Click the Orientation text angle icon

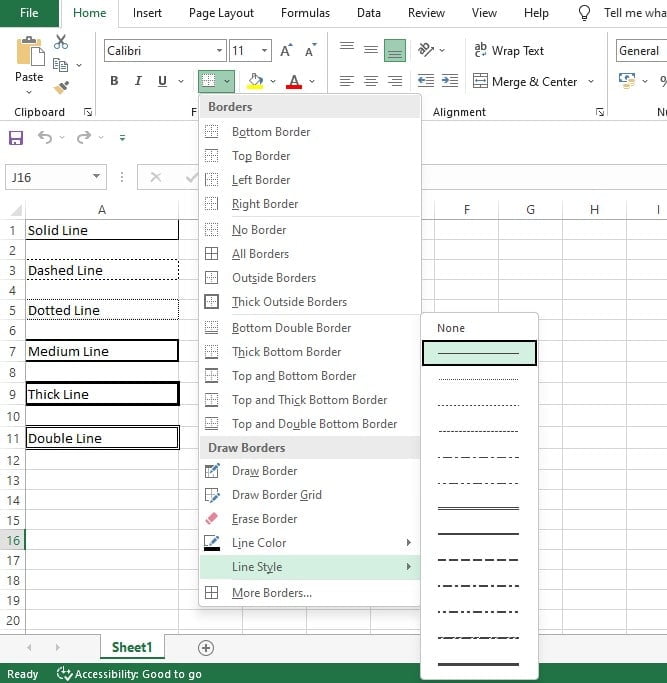point(426,50)
